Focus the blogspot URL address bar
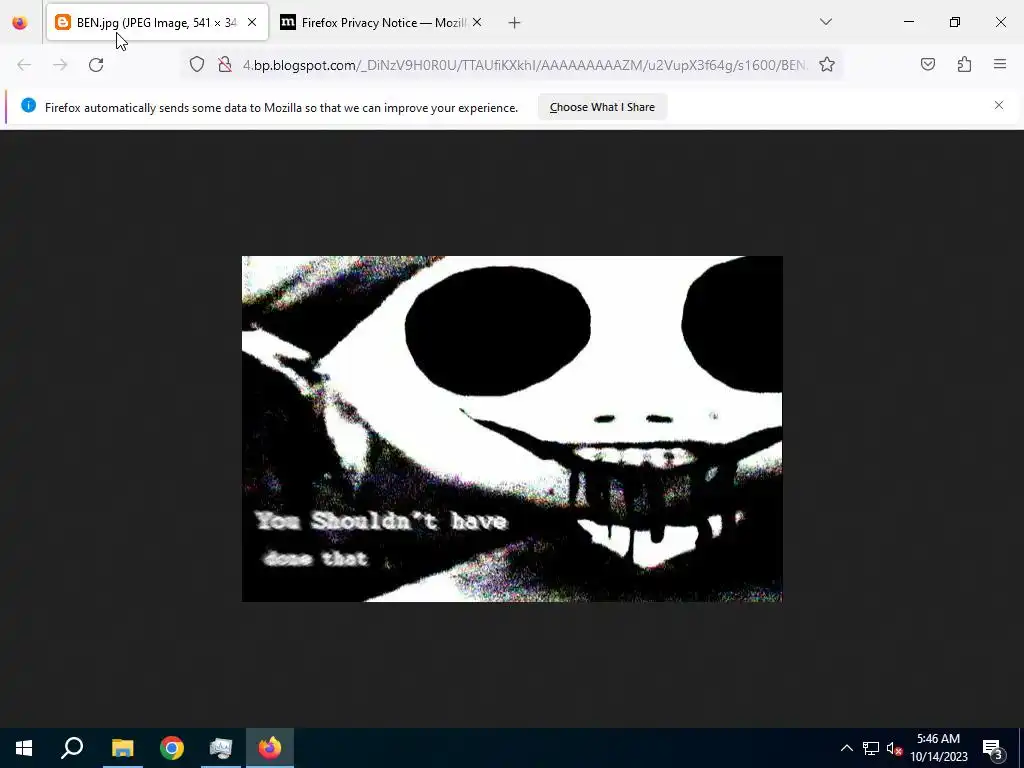1024x768 pixels. click(524, 65)
